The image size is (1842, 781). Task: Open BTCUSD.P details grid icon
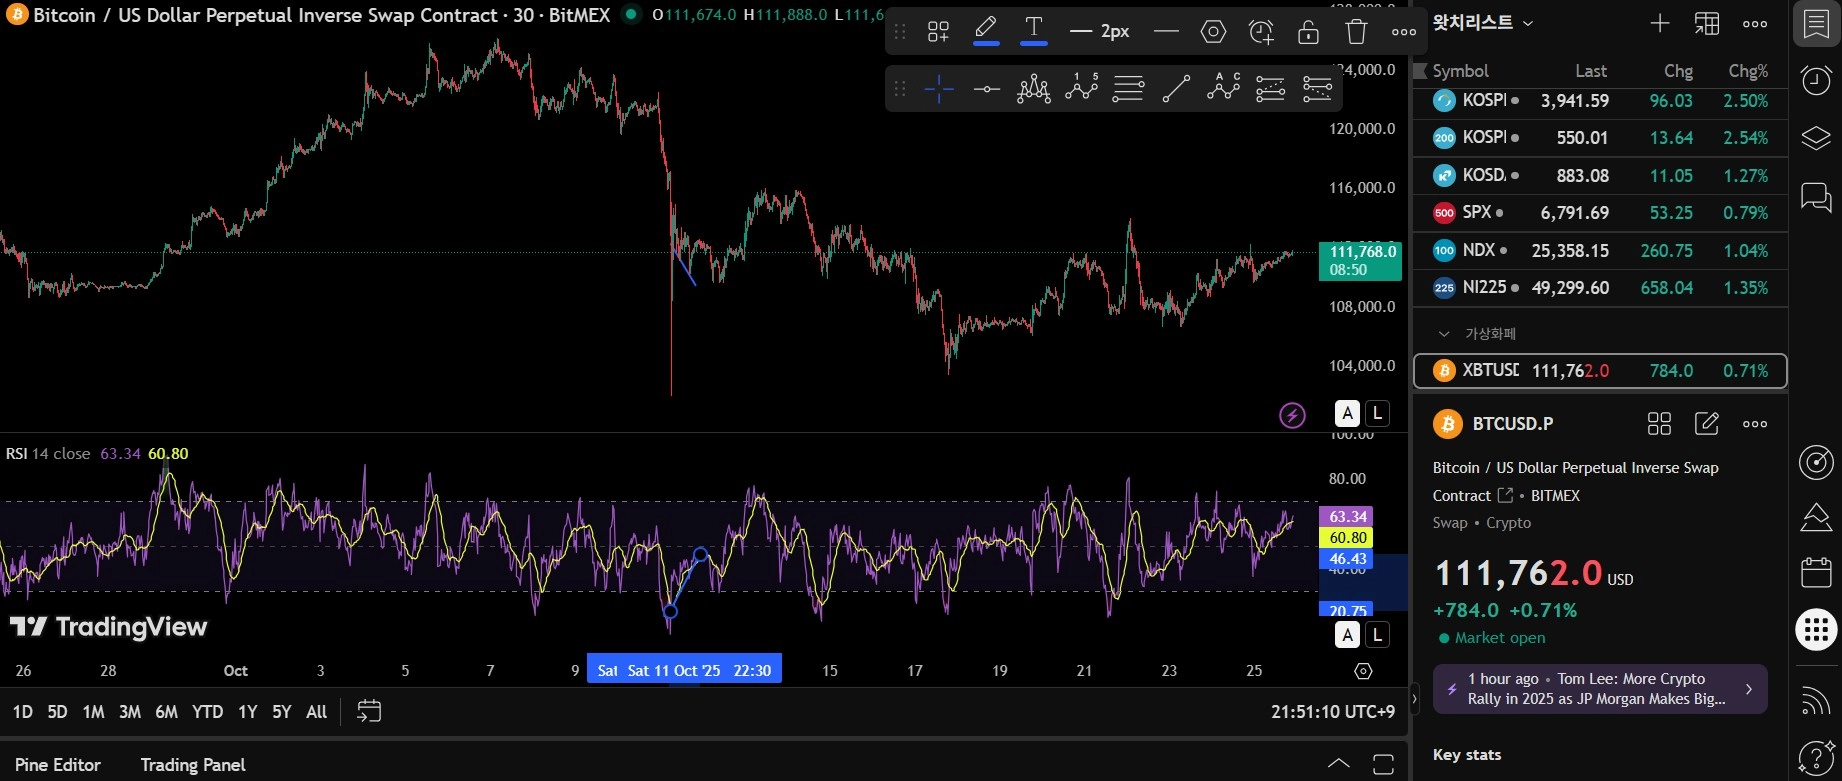pyautogui.click(x=1659, y=424)
